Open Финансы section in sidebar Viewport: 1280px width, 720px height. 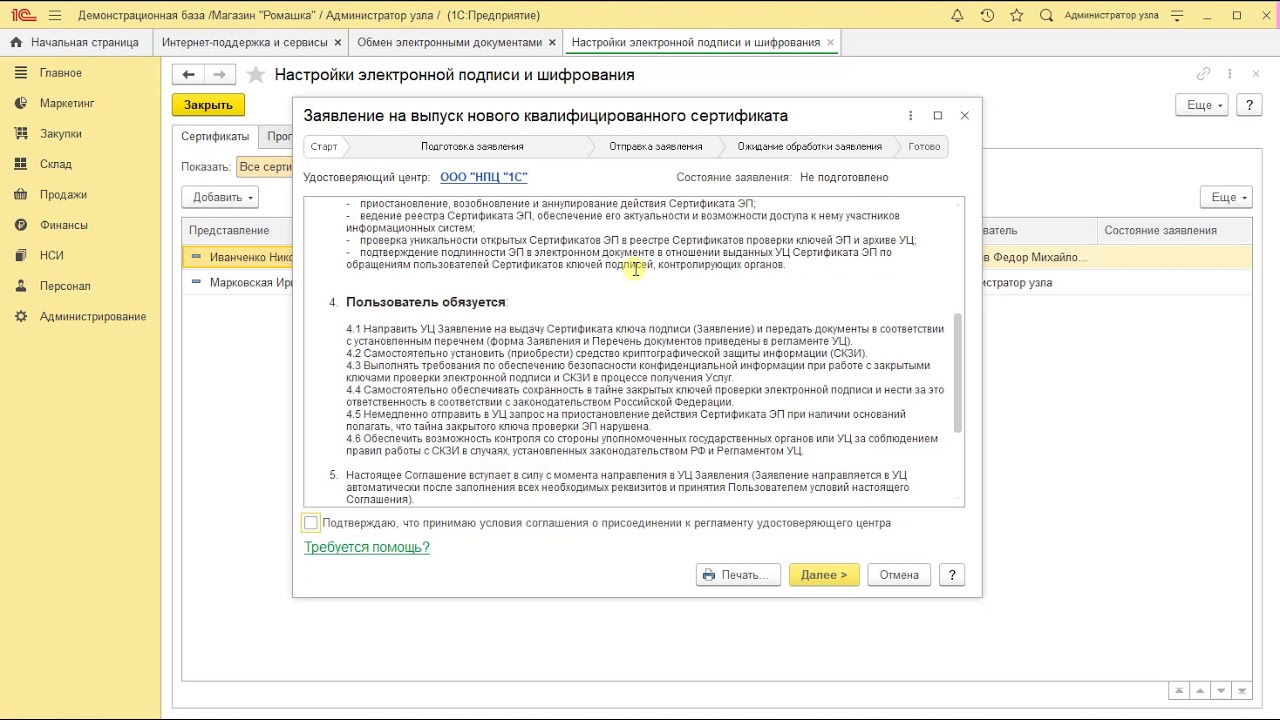point(64,225)
